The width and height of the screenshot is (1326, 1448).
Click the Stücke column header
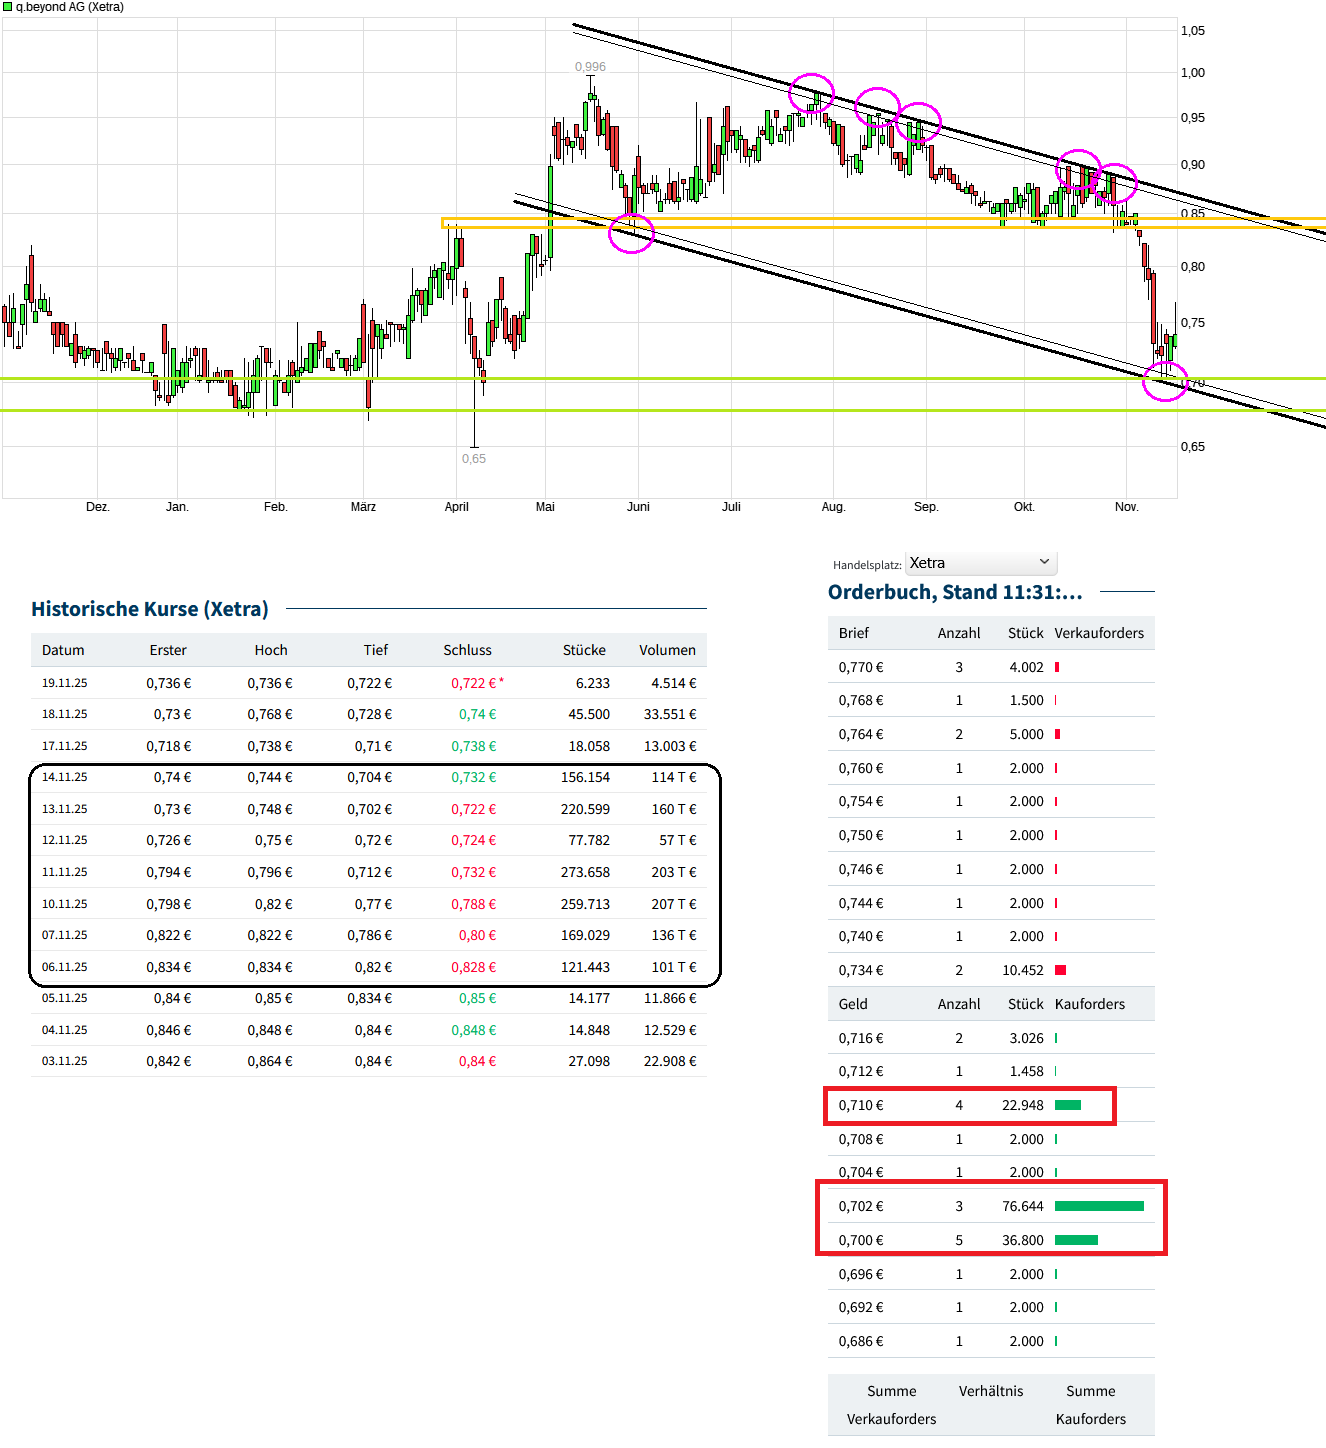pos(584,650)
